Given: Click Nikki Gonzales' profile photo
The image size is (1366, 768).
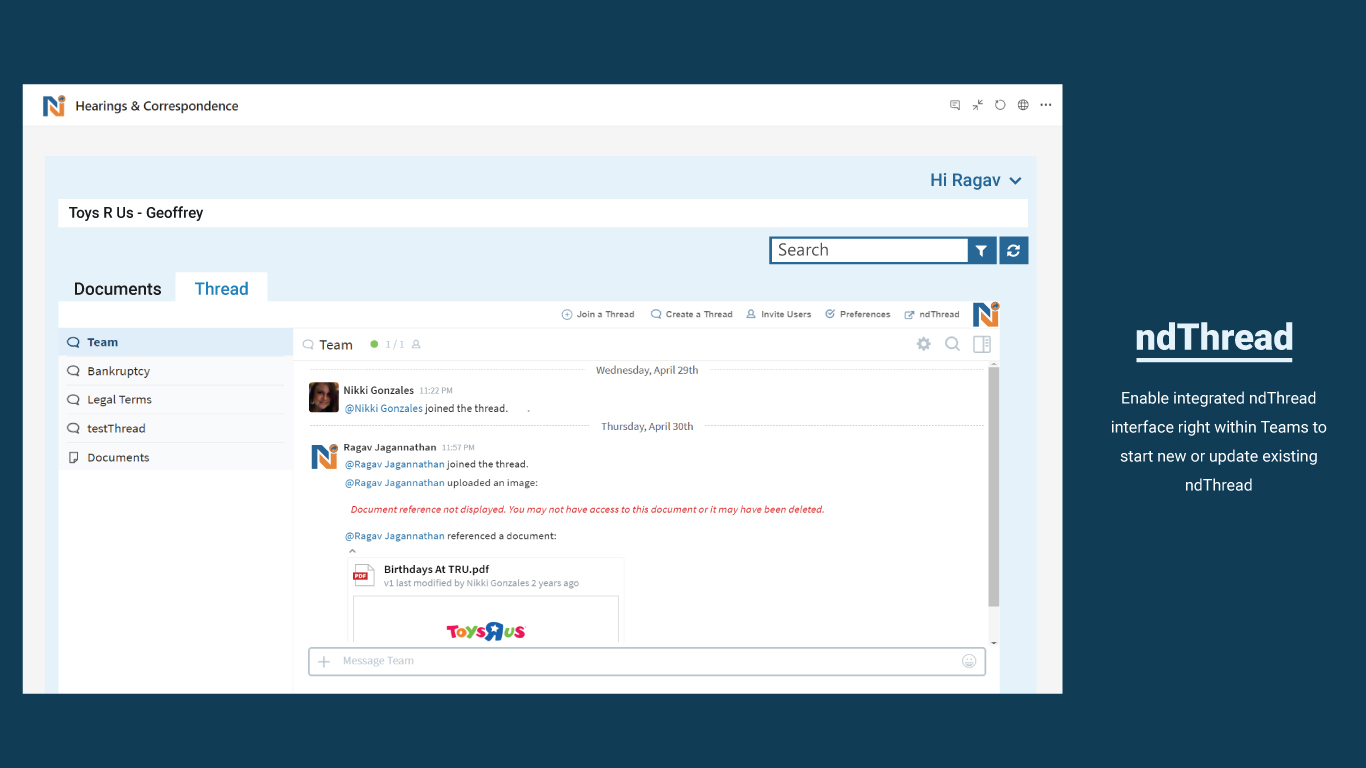Looking at the screenshot, I should tap(323, 397).
